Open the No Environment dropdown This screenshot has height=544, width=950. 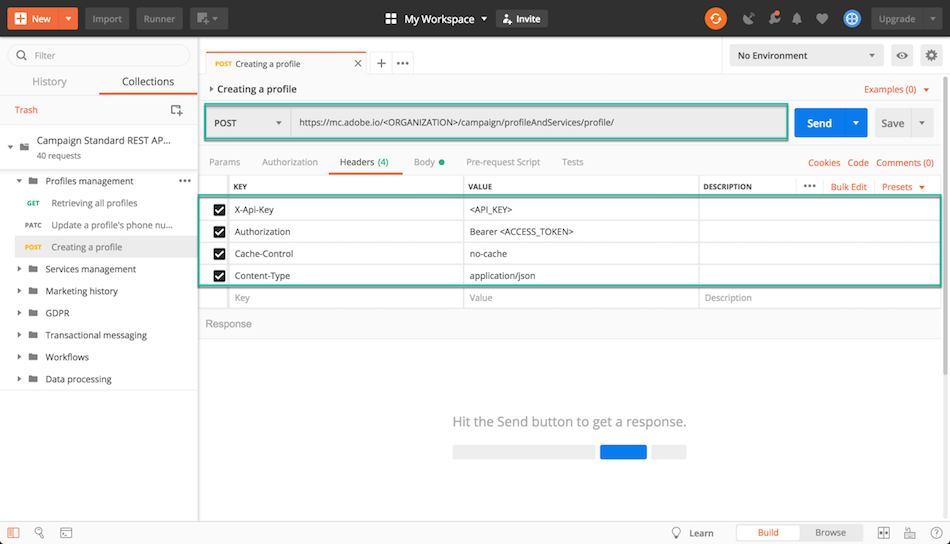pos(806,56)
